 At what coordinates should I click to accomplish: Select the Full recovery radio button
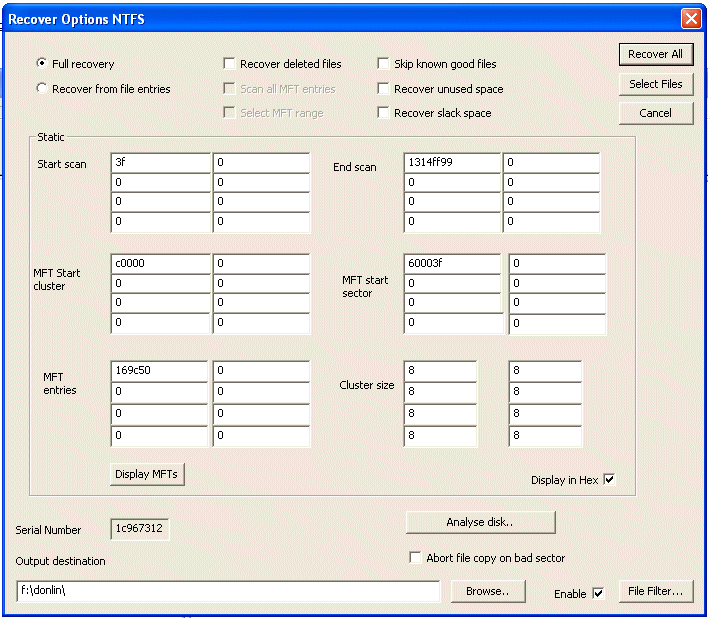pos(42,64)
